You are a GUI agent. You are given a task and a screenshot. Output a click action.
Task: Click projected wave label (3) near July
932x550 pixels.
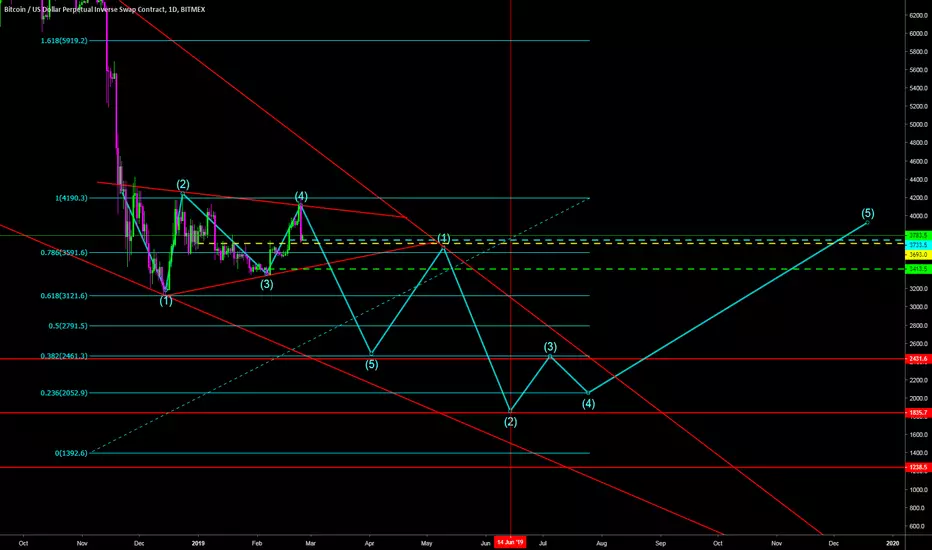550,347
